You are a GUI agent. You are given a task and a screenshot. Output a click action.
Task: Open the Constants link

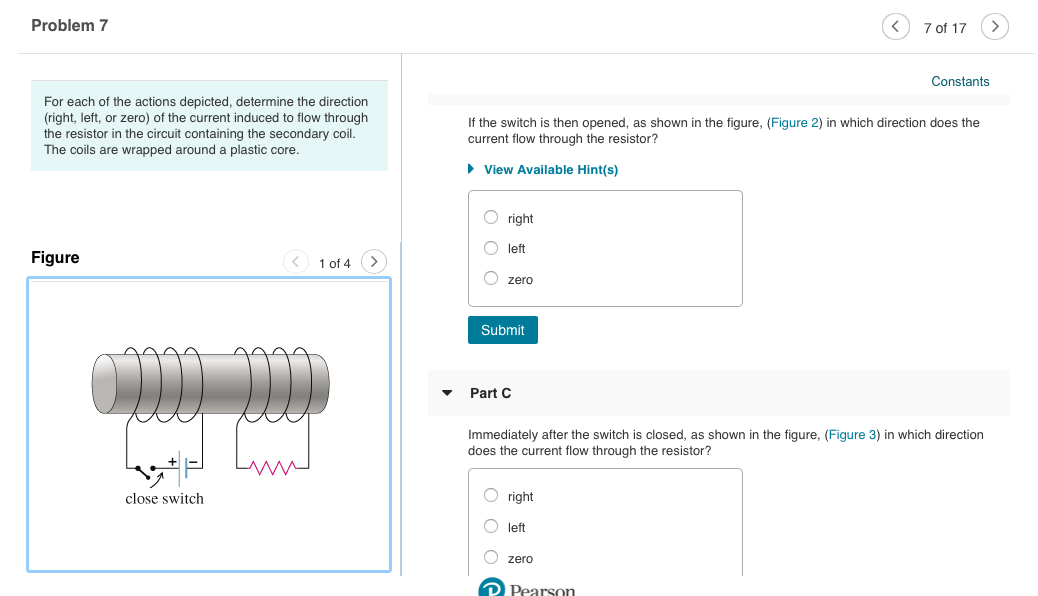[x=959, y=81]
